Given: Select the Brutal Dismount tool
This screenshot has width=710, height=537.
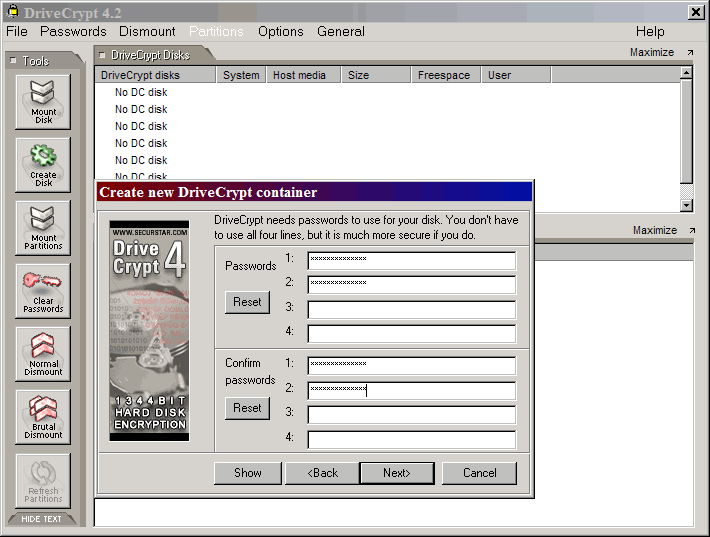Looking at the screenshot, I should [43, 417].
